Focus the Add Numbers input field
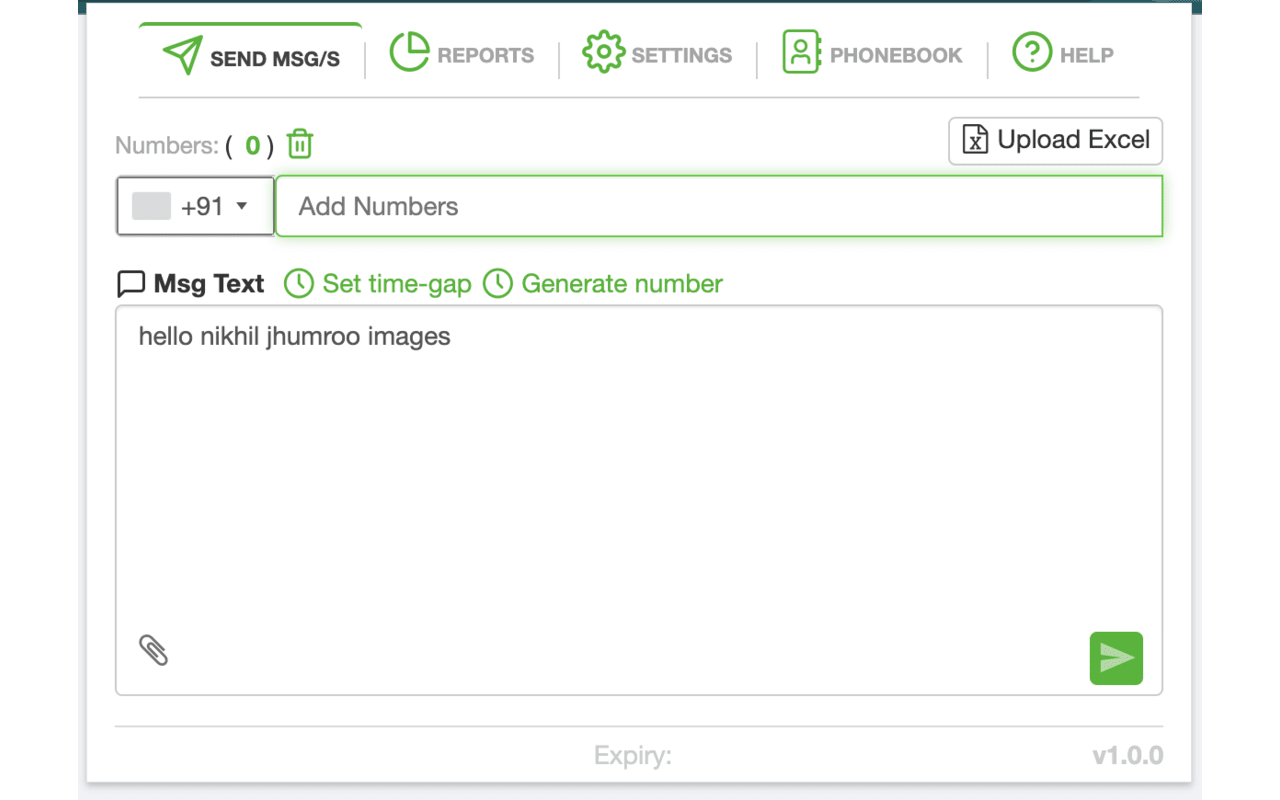Image resolution: width=1280 pixels, height=800 pixels. pyautogui.click(x=718, y=207)
